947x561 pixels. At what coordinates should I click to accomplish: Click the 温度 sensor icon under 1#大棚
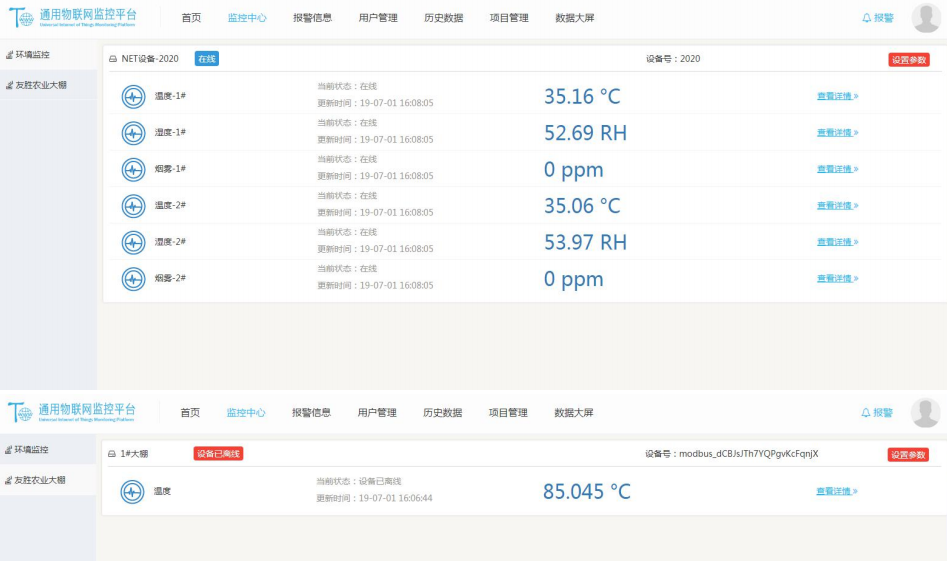click(132, 492)
